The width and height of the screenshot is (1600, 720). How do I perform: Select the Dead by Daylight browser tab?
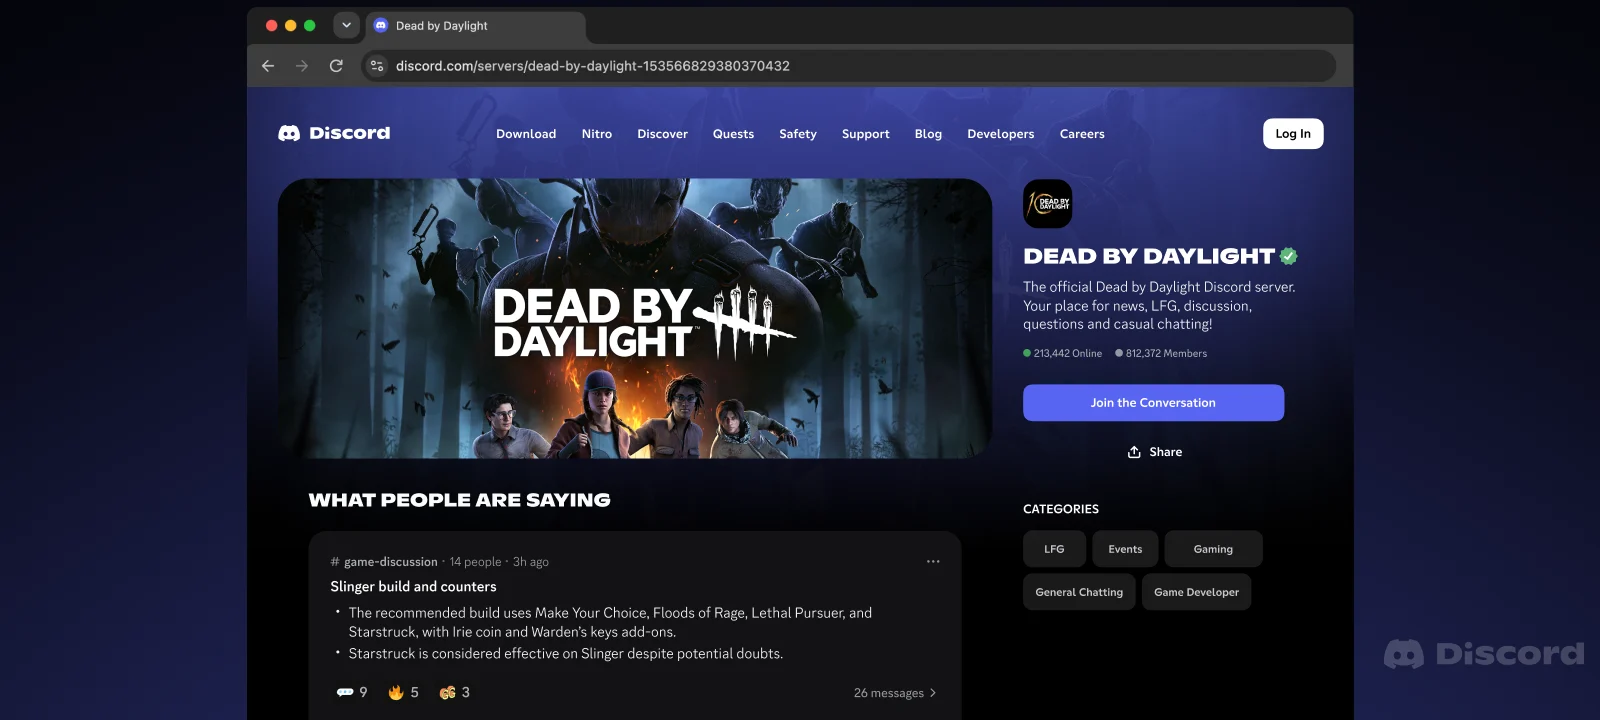pyautogui.click(x=475, y=26)
